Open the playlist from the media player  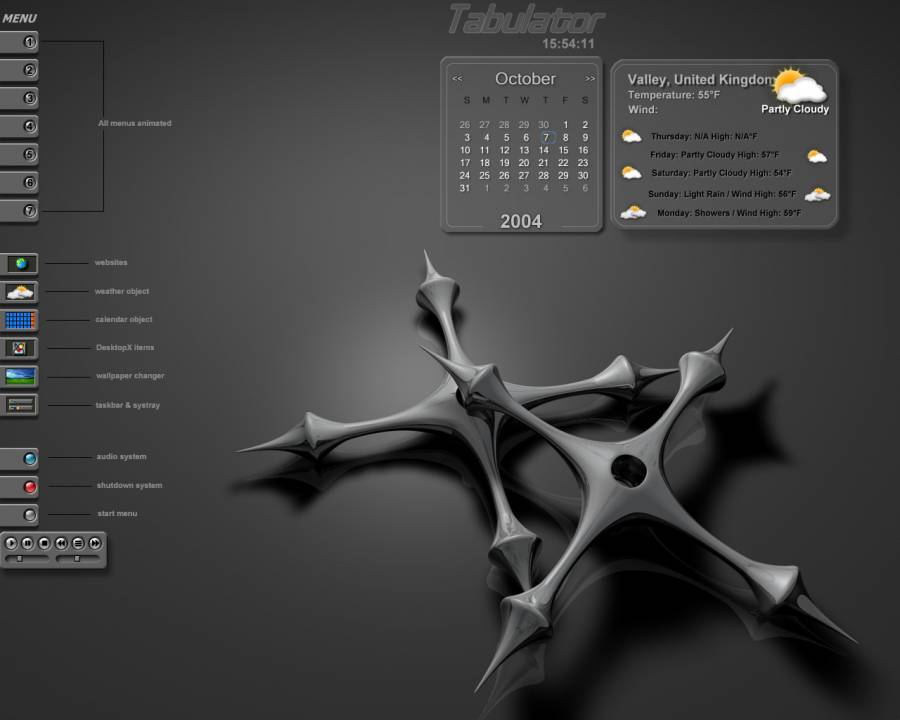pyautogui.click(x=78, y=543)
